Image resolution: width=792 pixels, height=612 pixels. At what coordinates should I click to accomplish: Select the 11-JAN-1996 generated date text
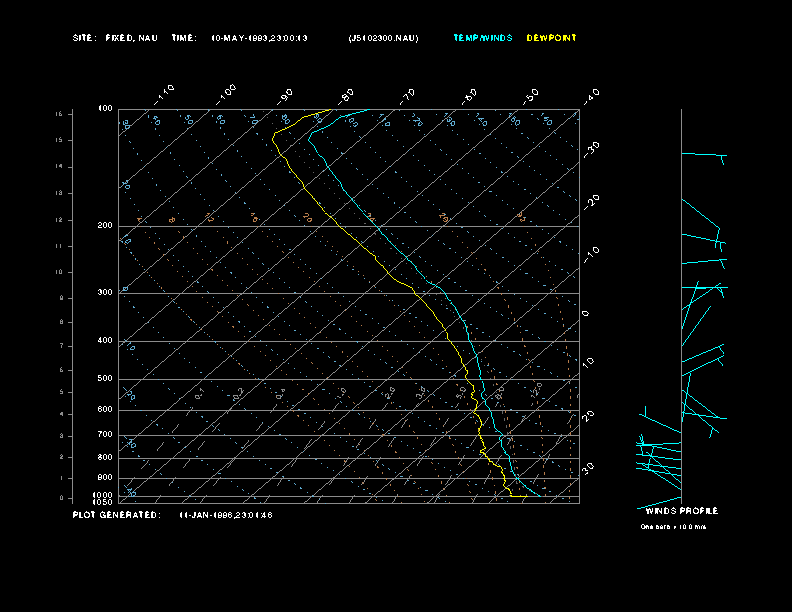[x=226, y=515]
